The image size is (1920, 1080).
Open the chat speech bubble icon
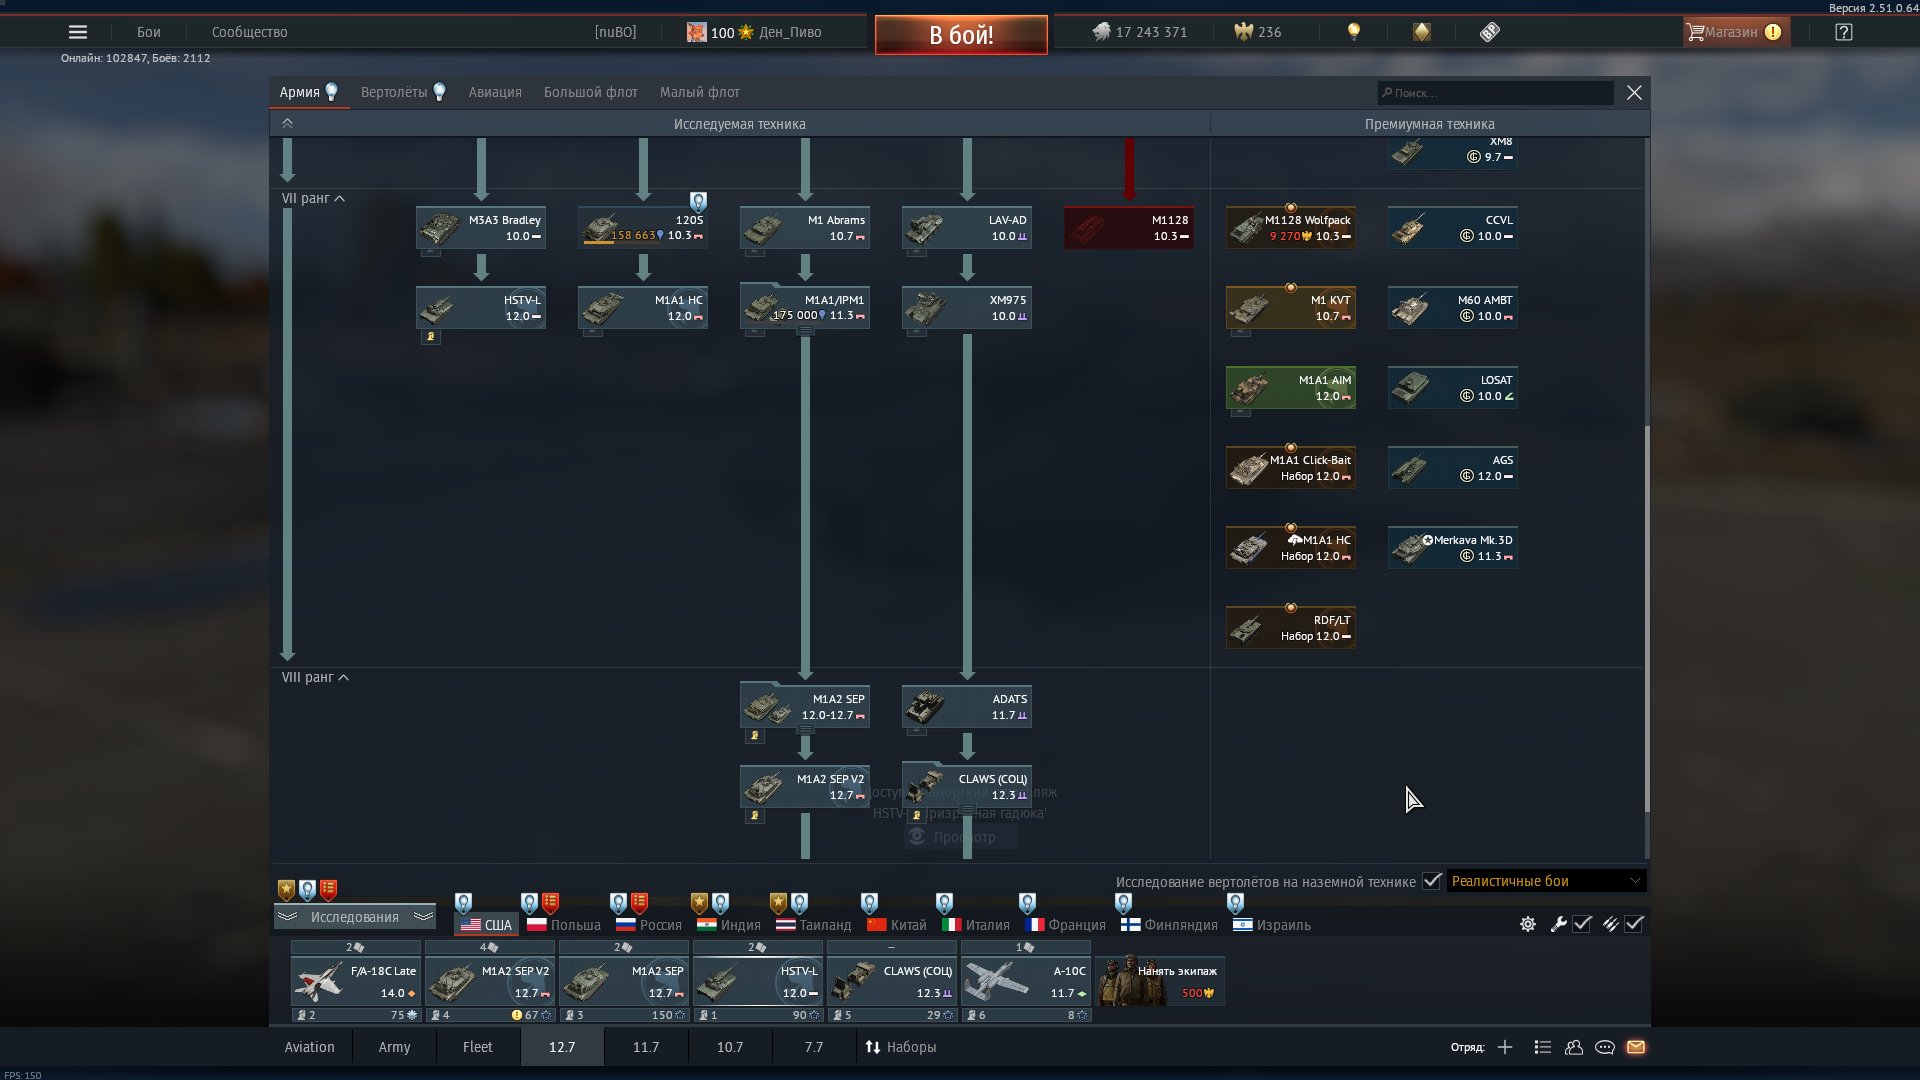point(1605,1047)
